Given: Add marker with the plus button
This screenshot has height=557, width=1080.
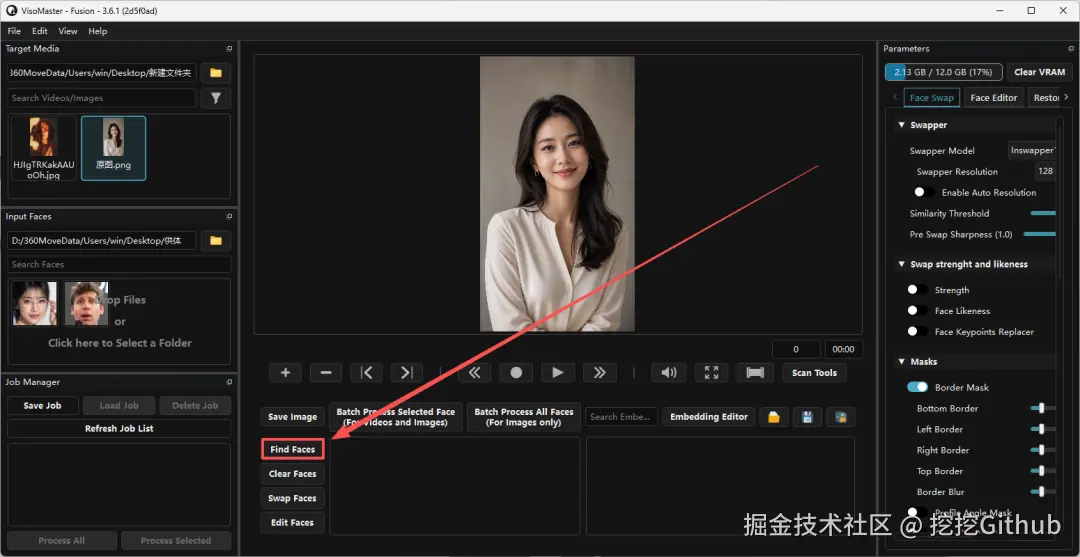Looking at the screenshot, I should 286,372.
